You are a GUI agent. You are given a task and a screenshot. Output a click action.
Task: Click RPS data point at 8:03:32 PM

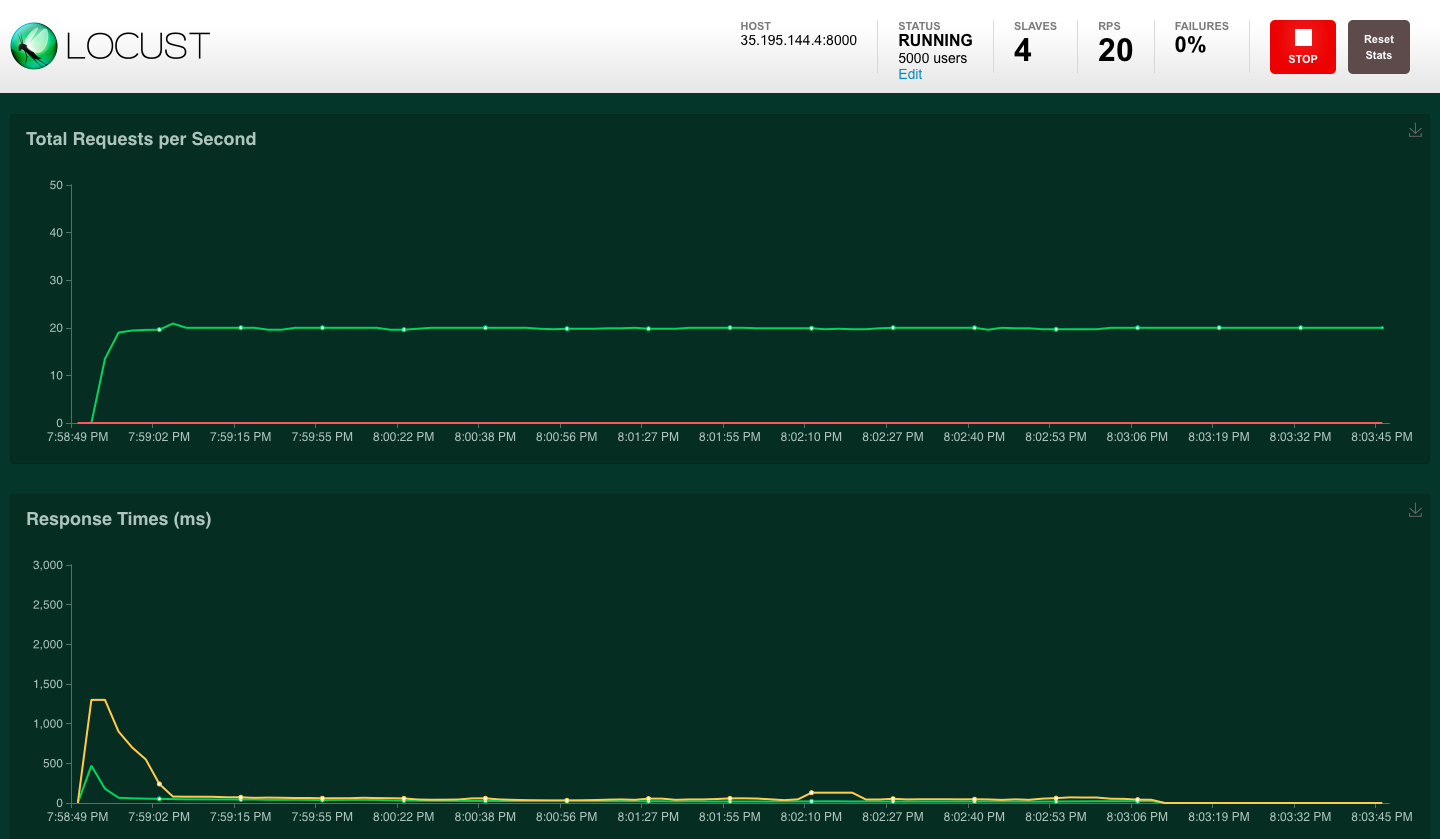coord(1300,327)
